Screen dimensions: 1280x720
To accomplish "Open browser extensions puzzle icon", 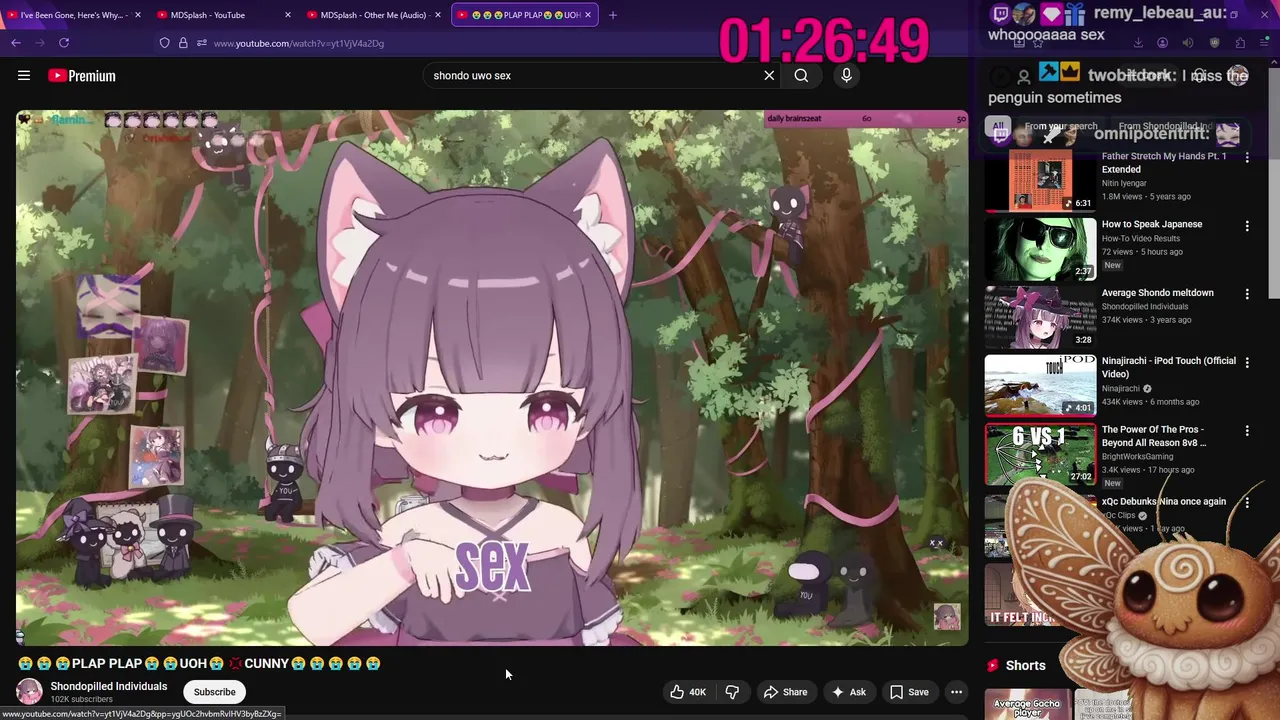I will (x=1240, y=43).
